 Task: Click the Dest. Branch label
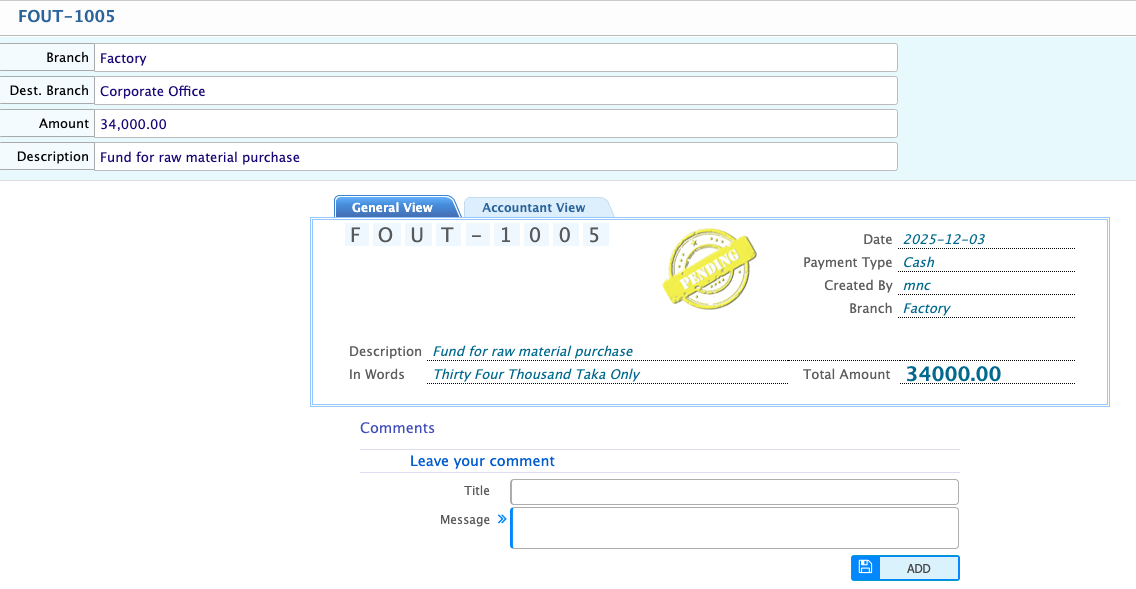49,91
